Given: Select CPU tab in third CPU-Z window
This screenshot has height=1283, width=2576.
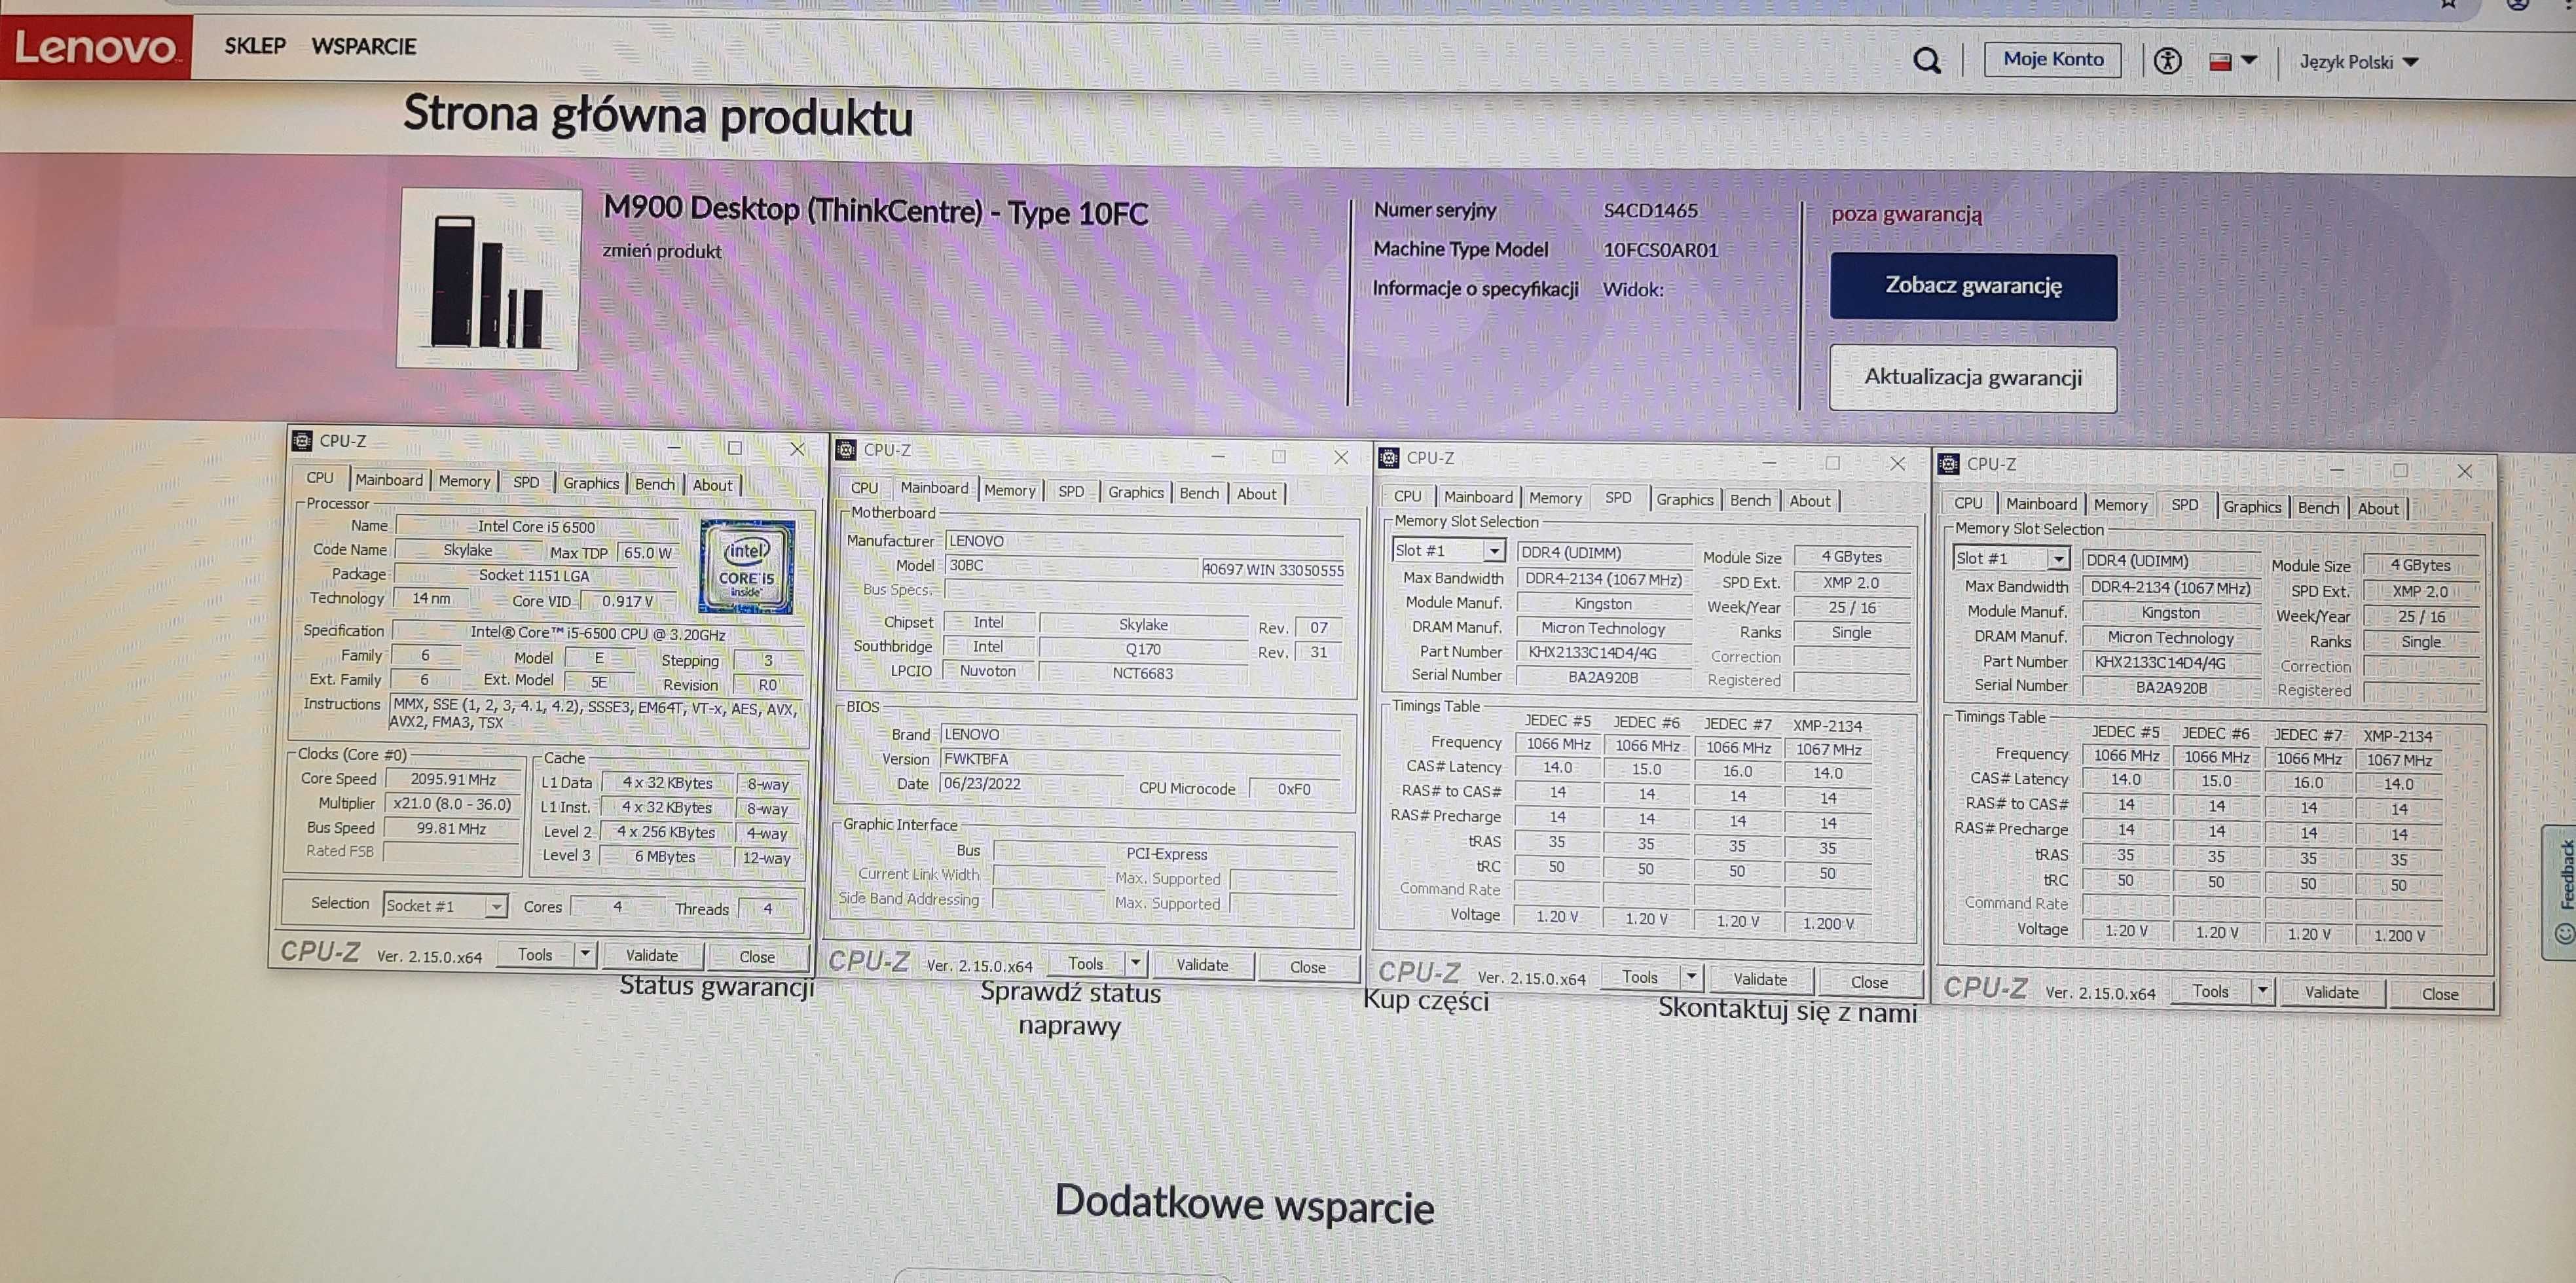Looking at the screenshot, I should [1407, 496].
